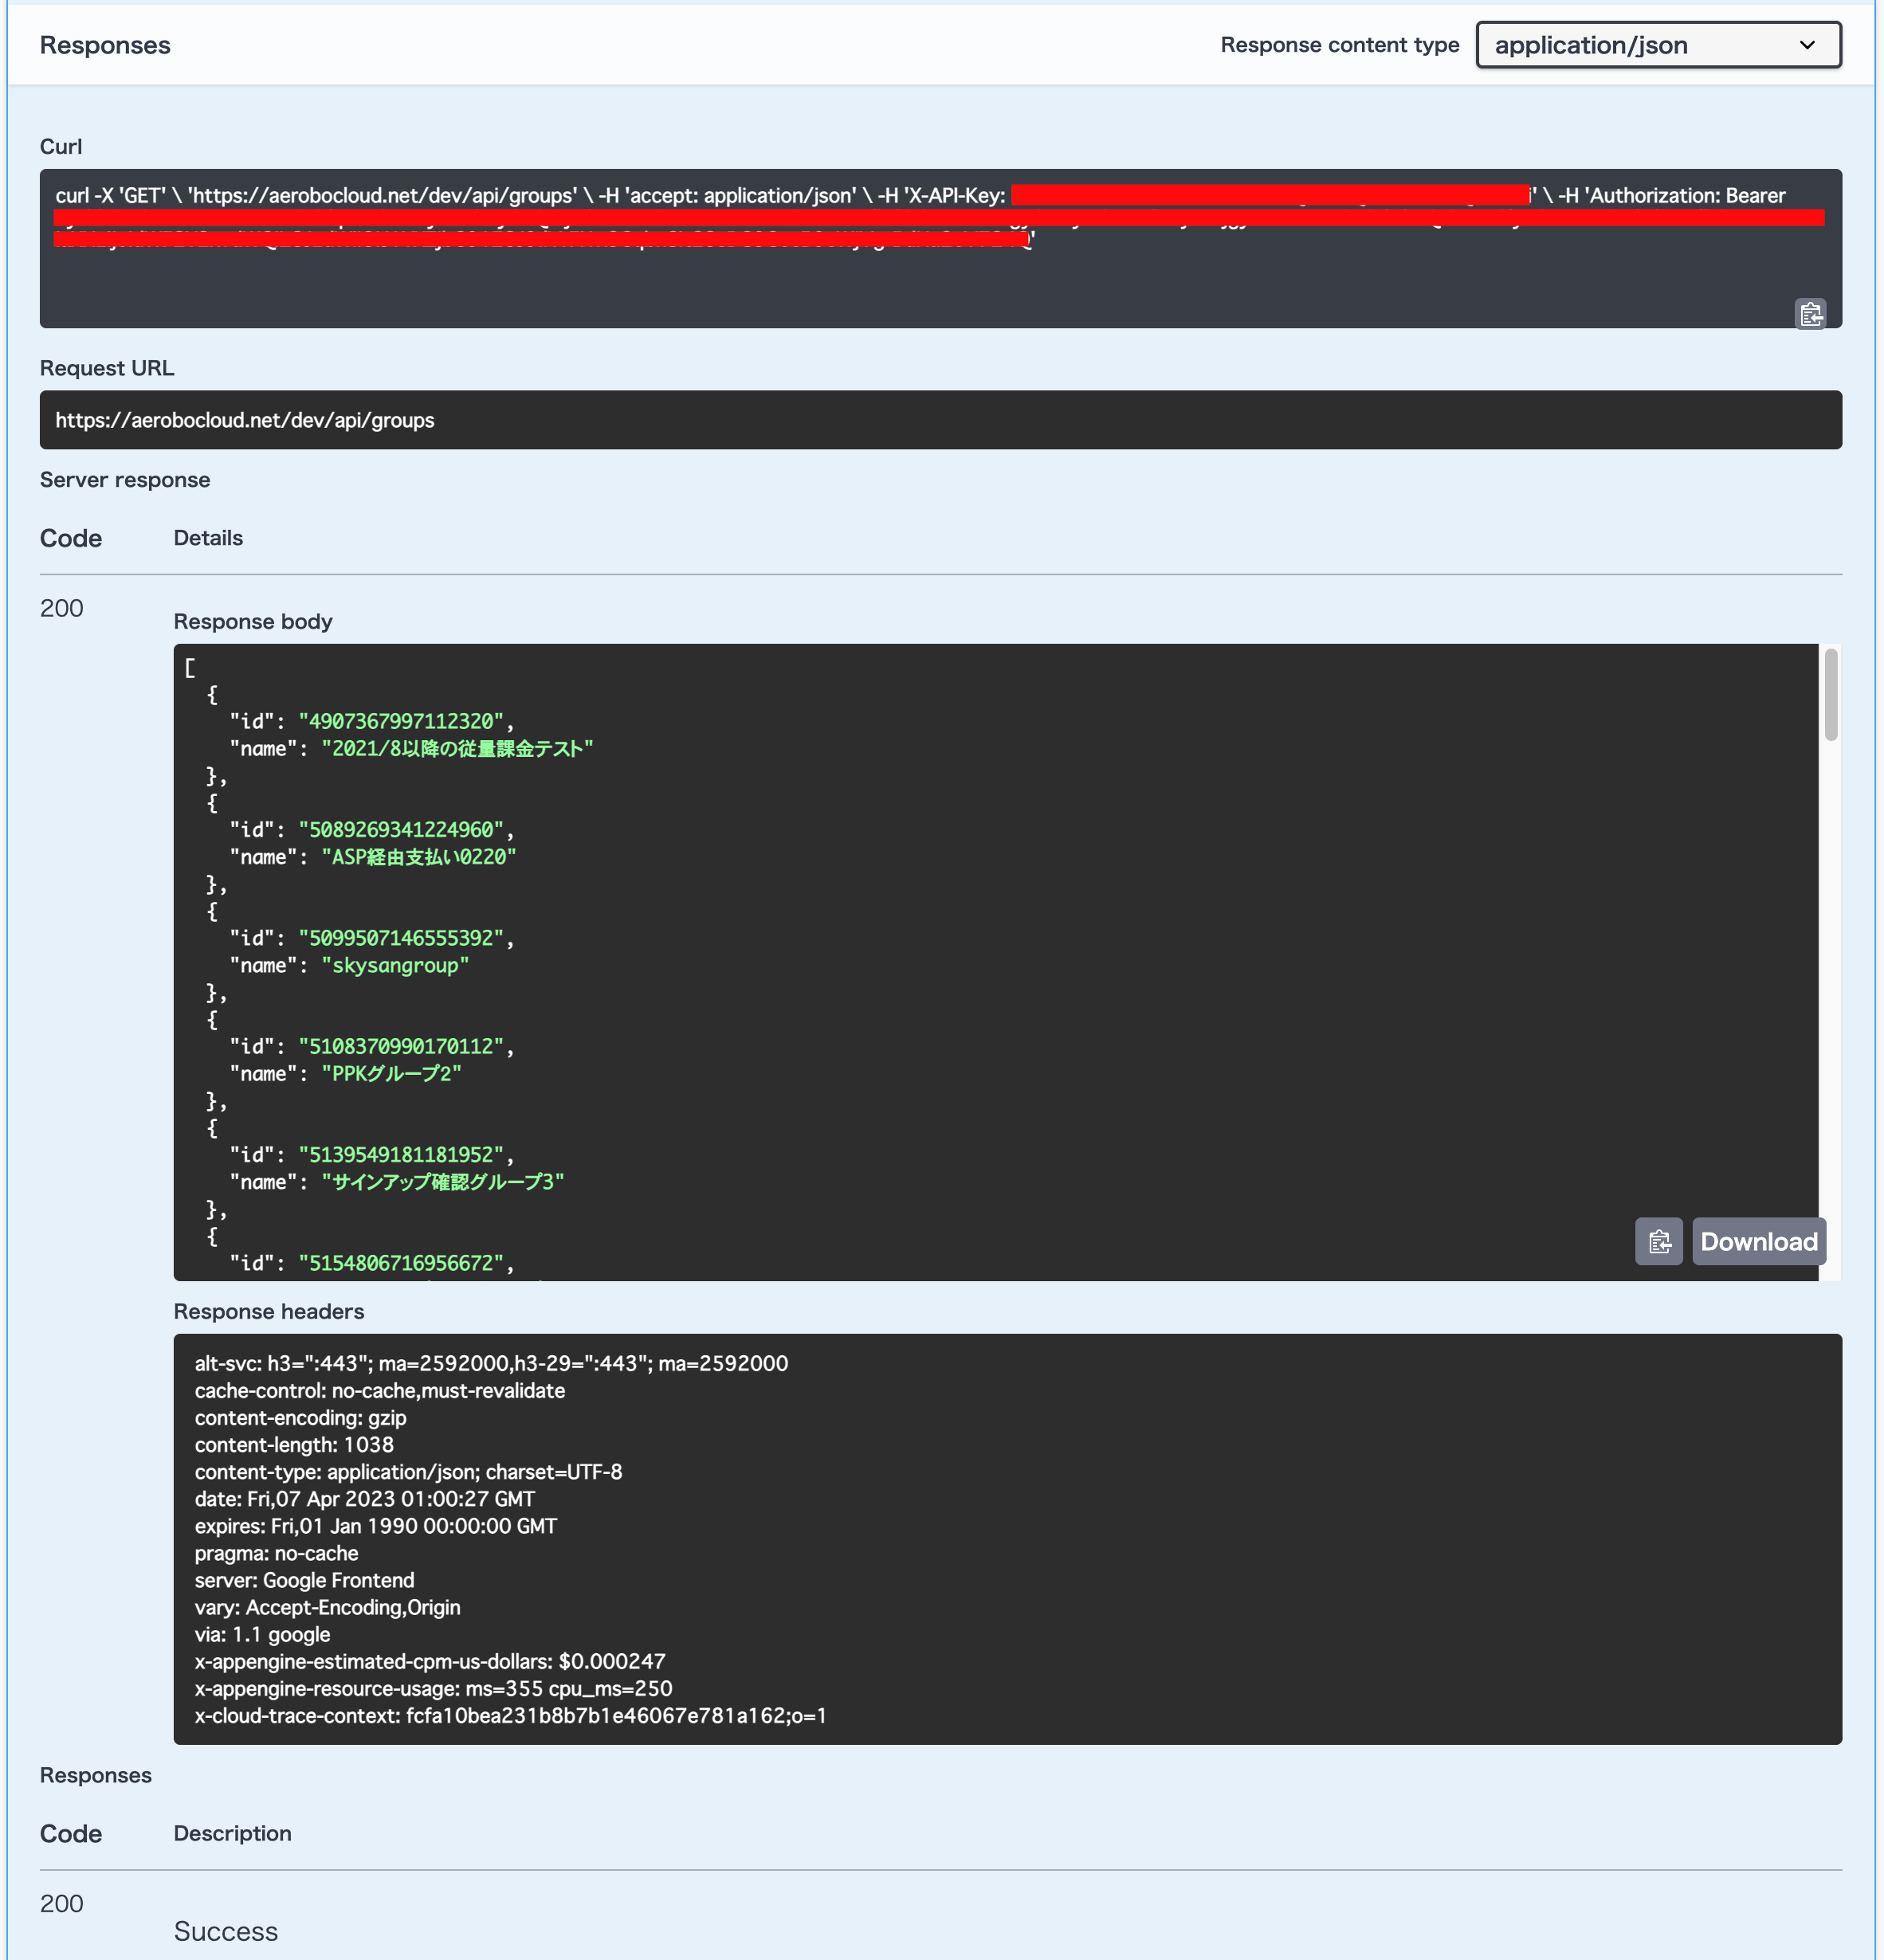The image size is (1884, 1960).
Task: Click the Response headers label
Action: point(269,1311)
